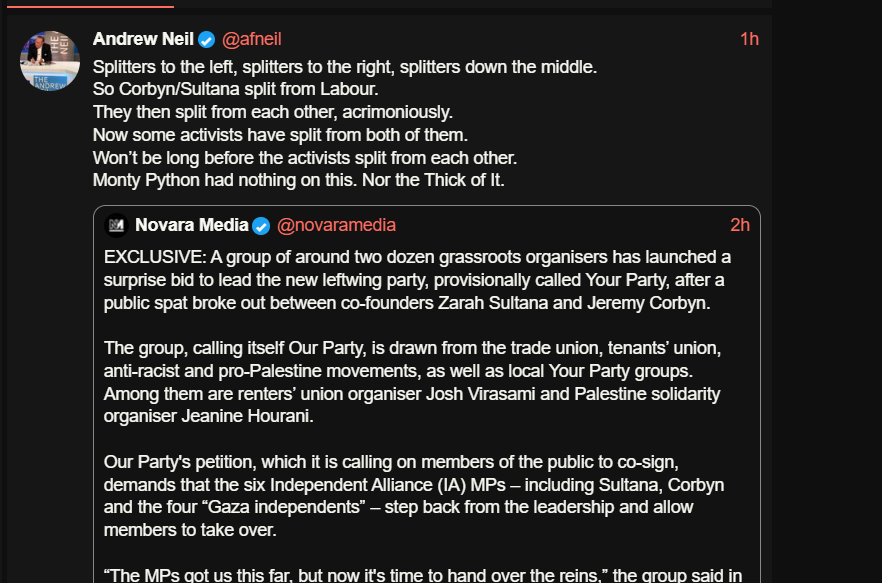Select the active tab indicator at top

pyautogui.click(x=90, y=7)
